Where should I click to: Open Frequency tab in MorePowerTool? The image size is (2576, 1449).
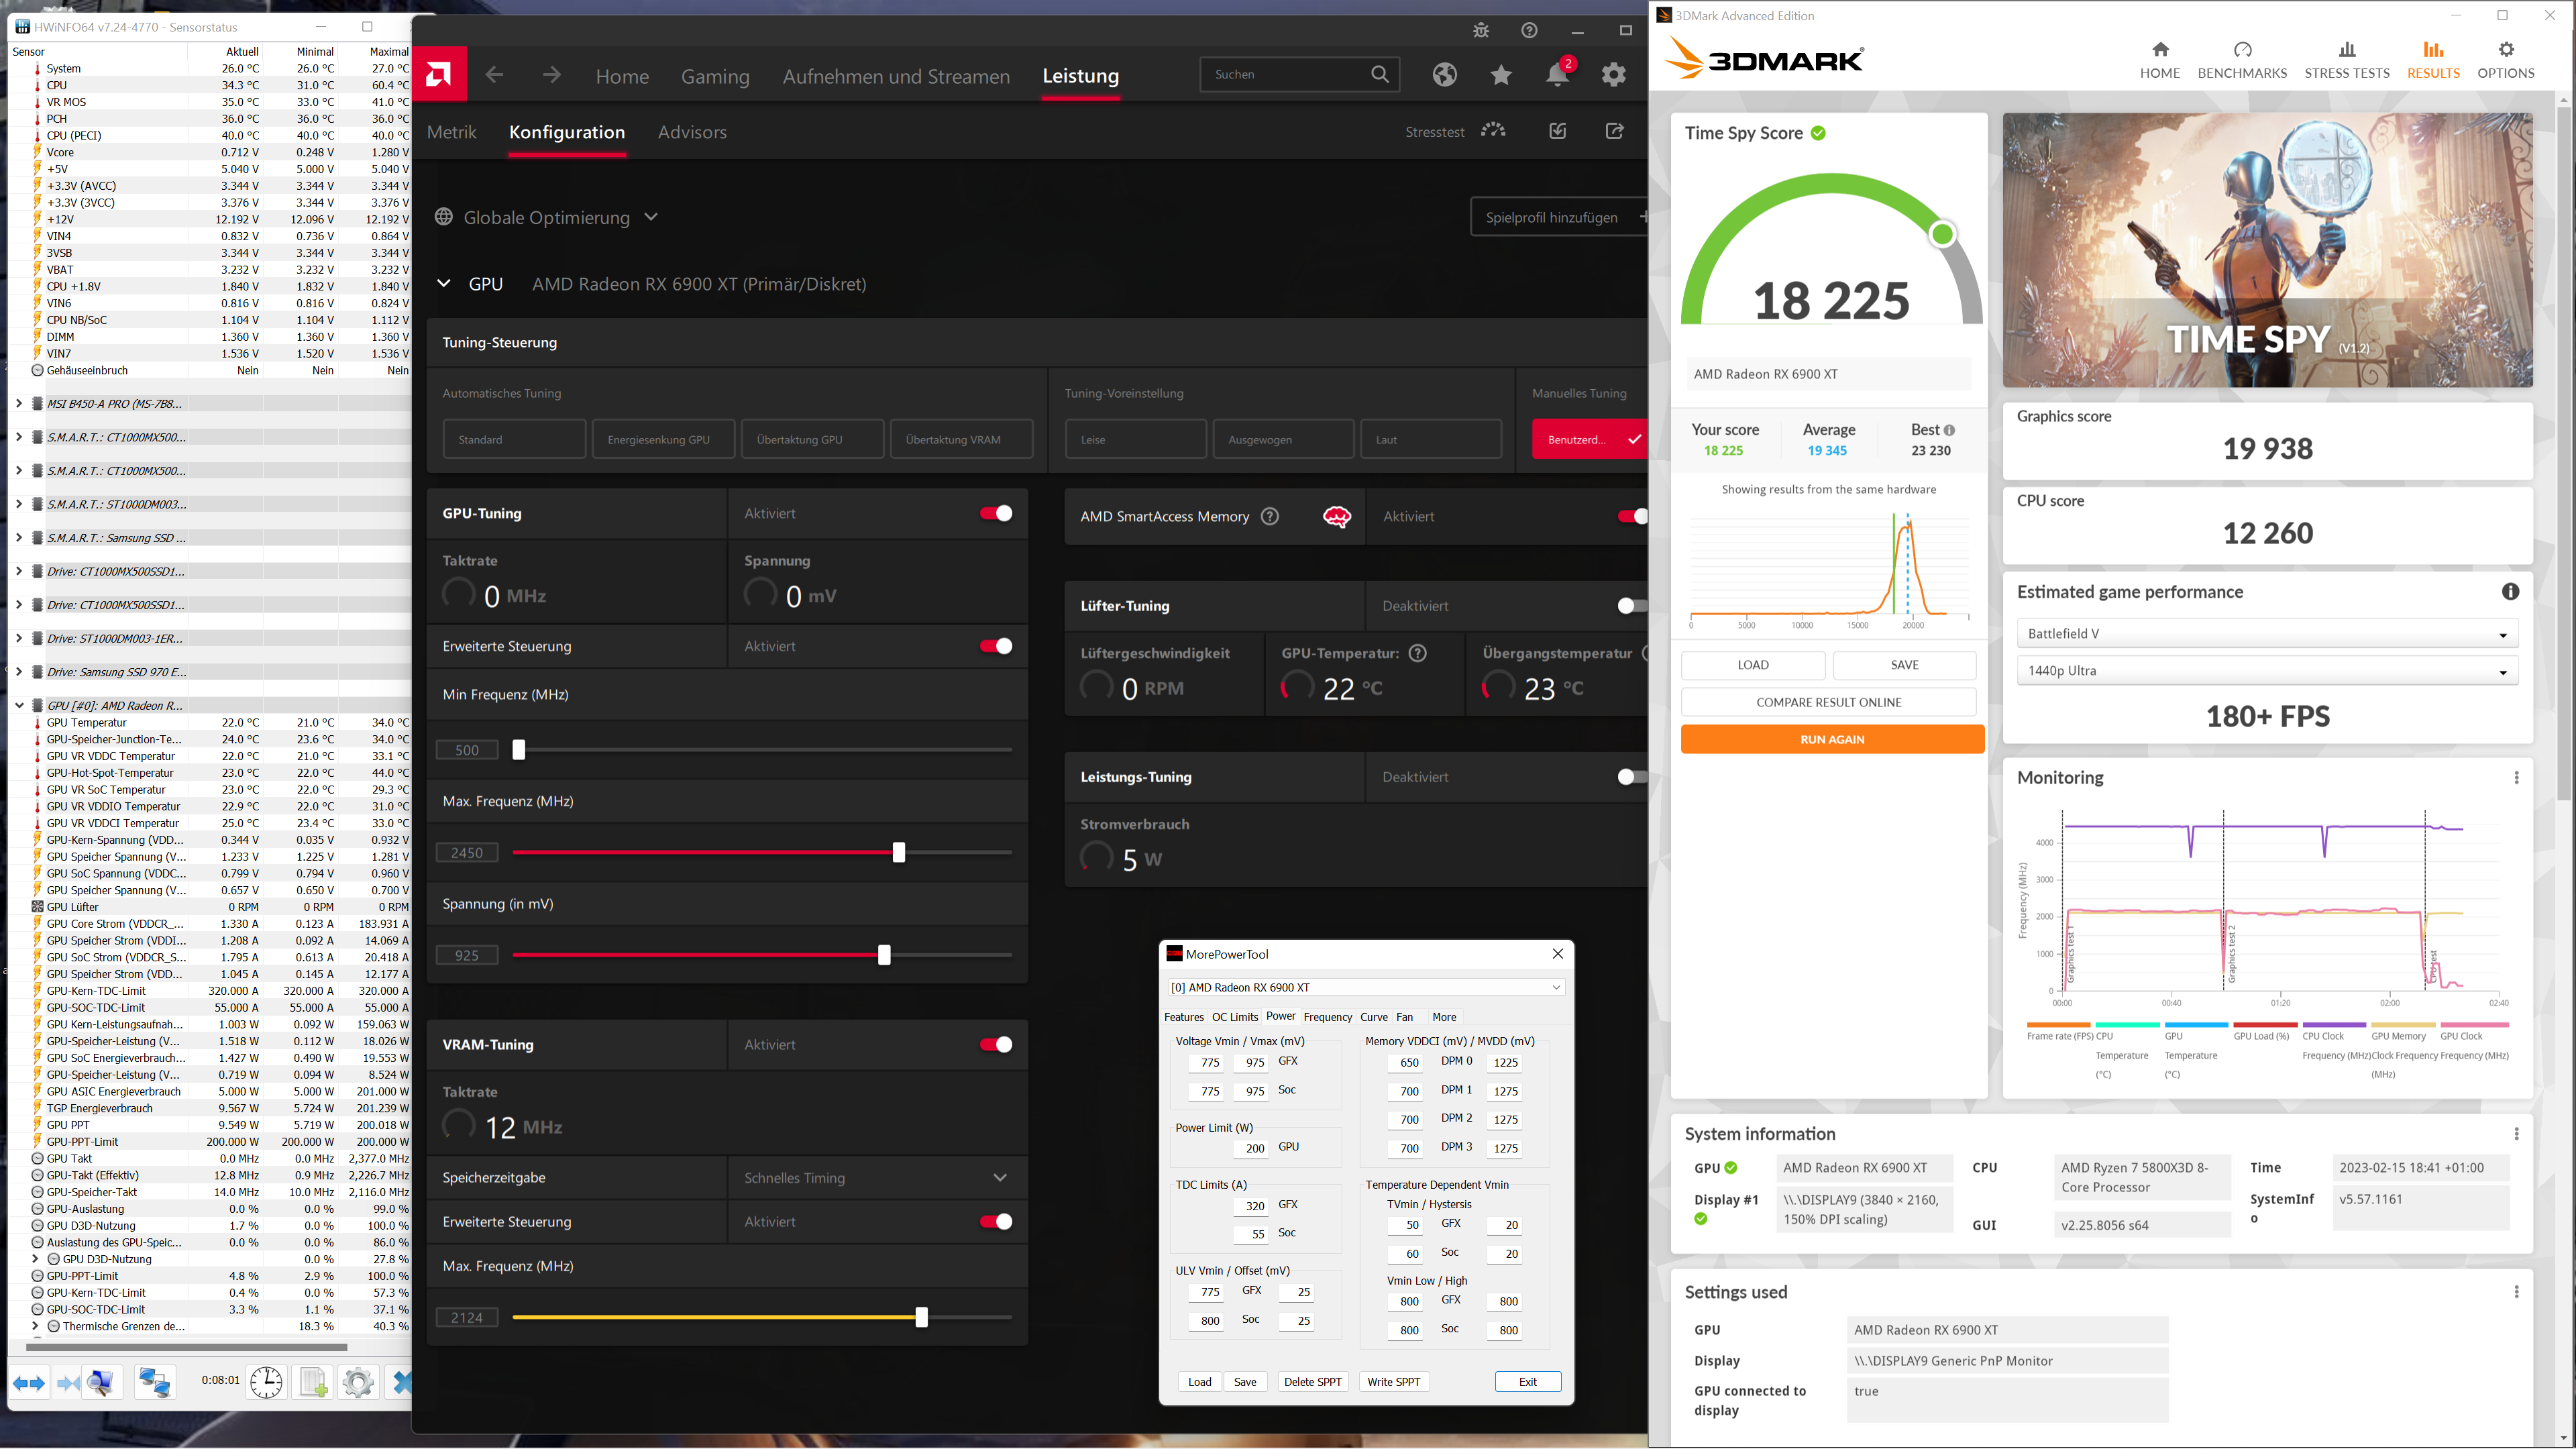[x=1327, y=1017]
